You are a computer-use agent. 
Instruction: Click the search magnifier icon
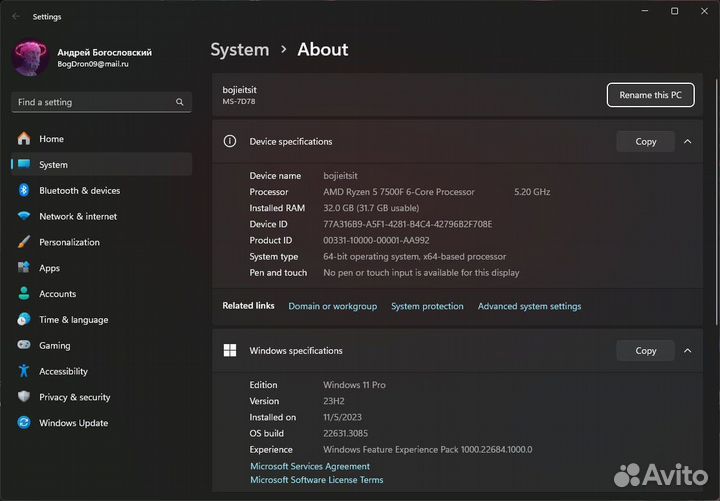click(x=180, y=102)
